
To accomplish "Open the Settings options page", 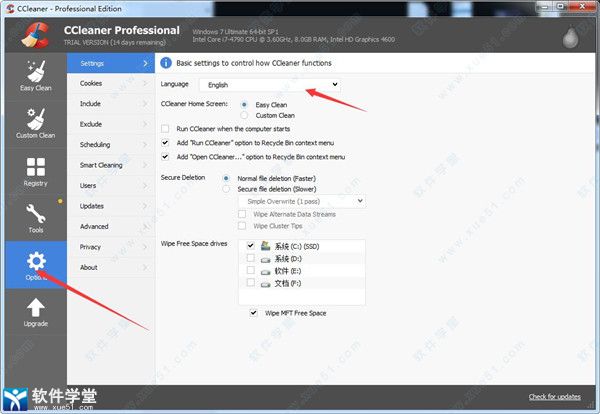I will (x=111, y=63).
